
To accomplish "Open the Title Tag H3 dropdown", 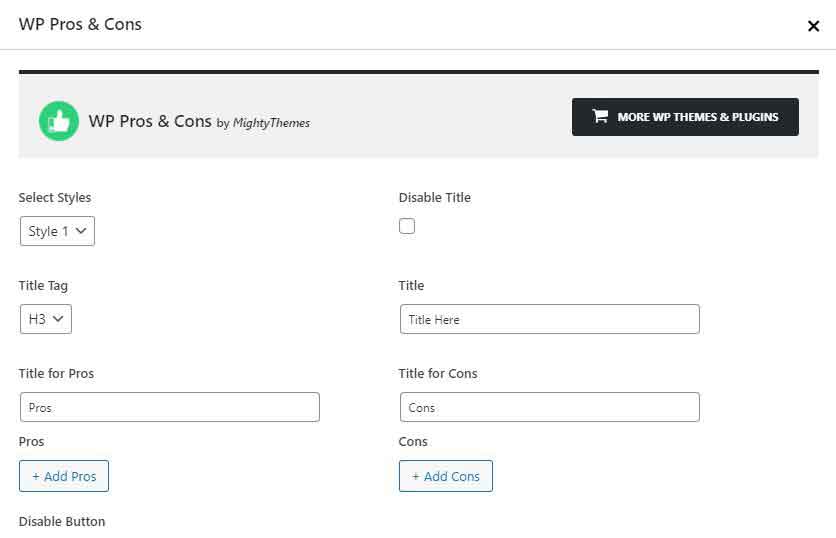I will (46, 319).
